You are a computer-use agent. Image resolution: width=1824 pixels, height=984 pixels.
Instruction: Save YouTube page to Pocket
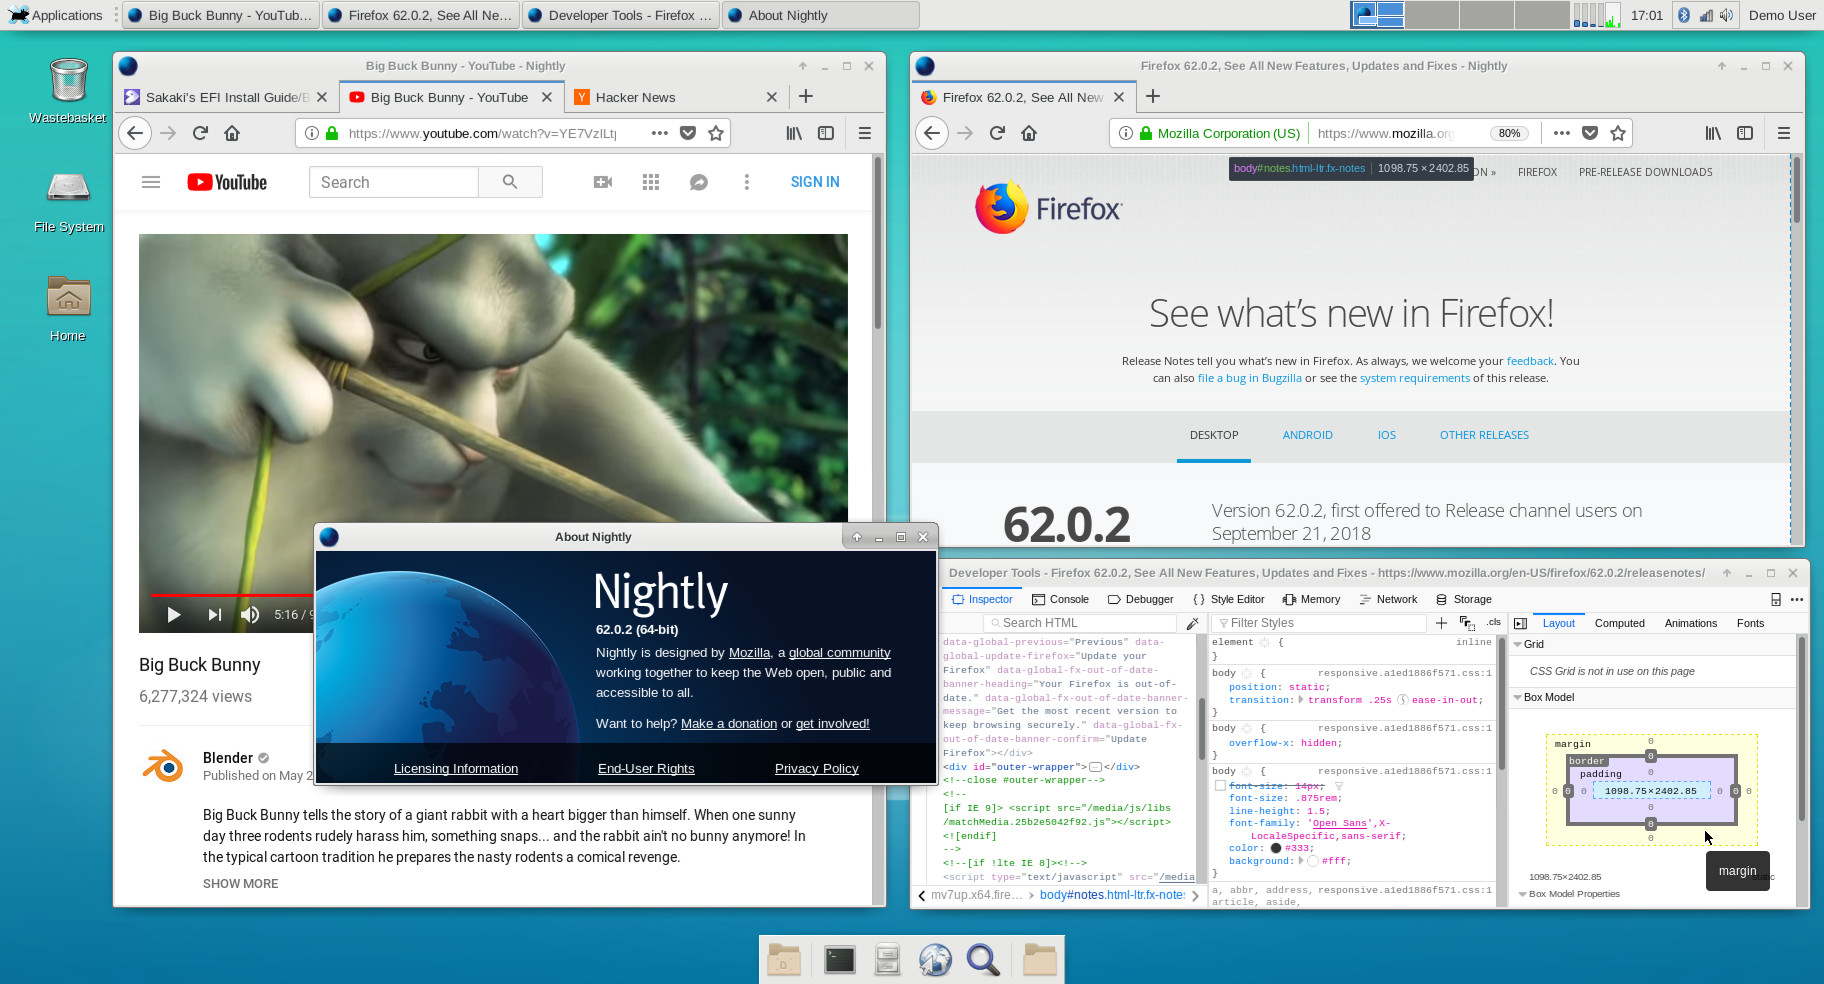[x=688, y=133]
